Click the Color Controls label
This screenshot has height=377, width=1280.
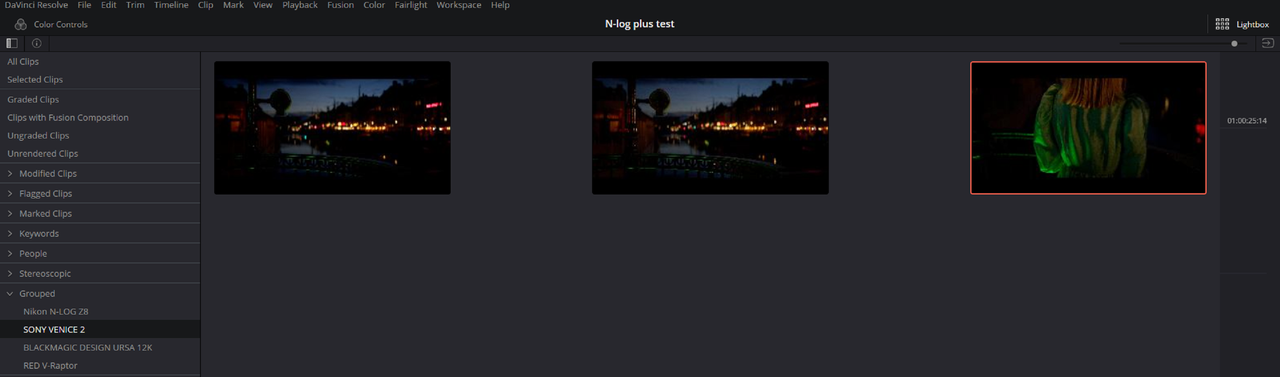(x=61, y=24)
